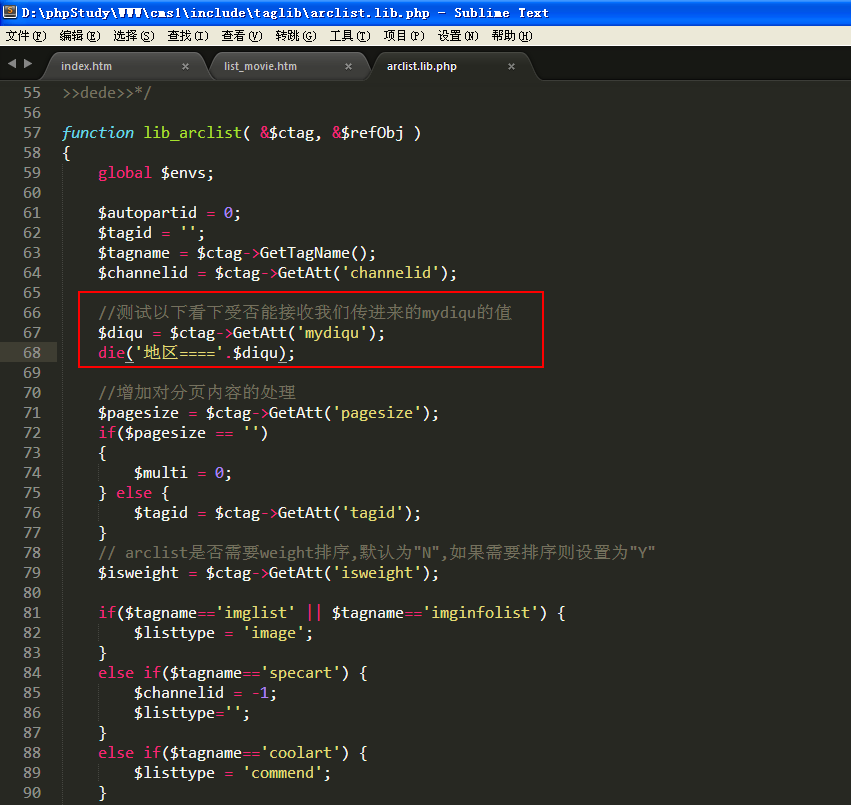The image size is (851, 805).
Task: Click the lib_arclist function name
Action: (x=192, y=133)
